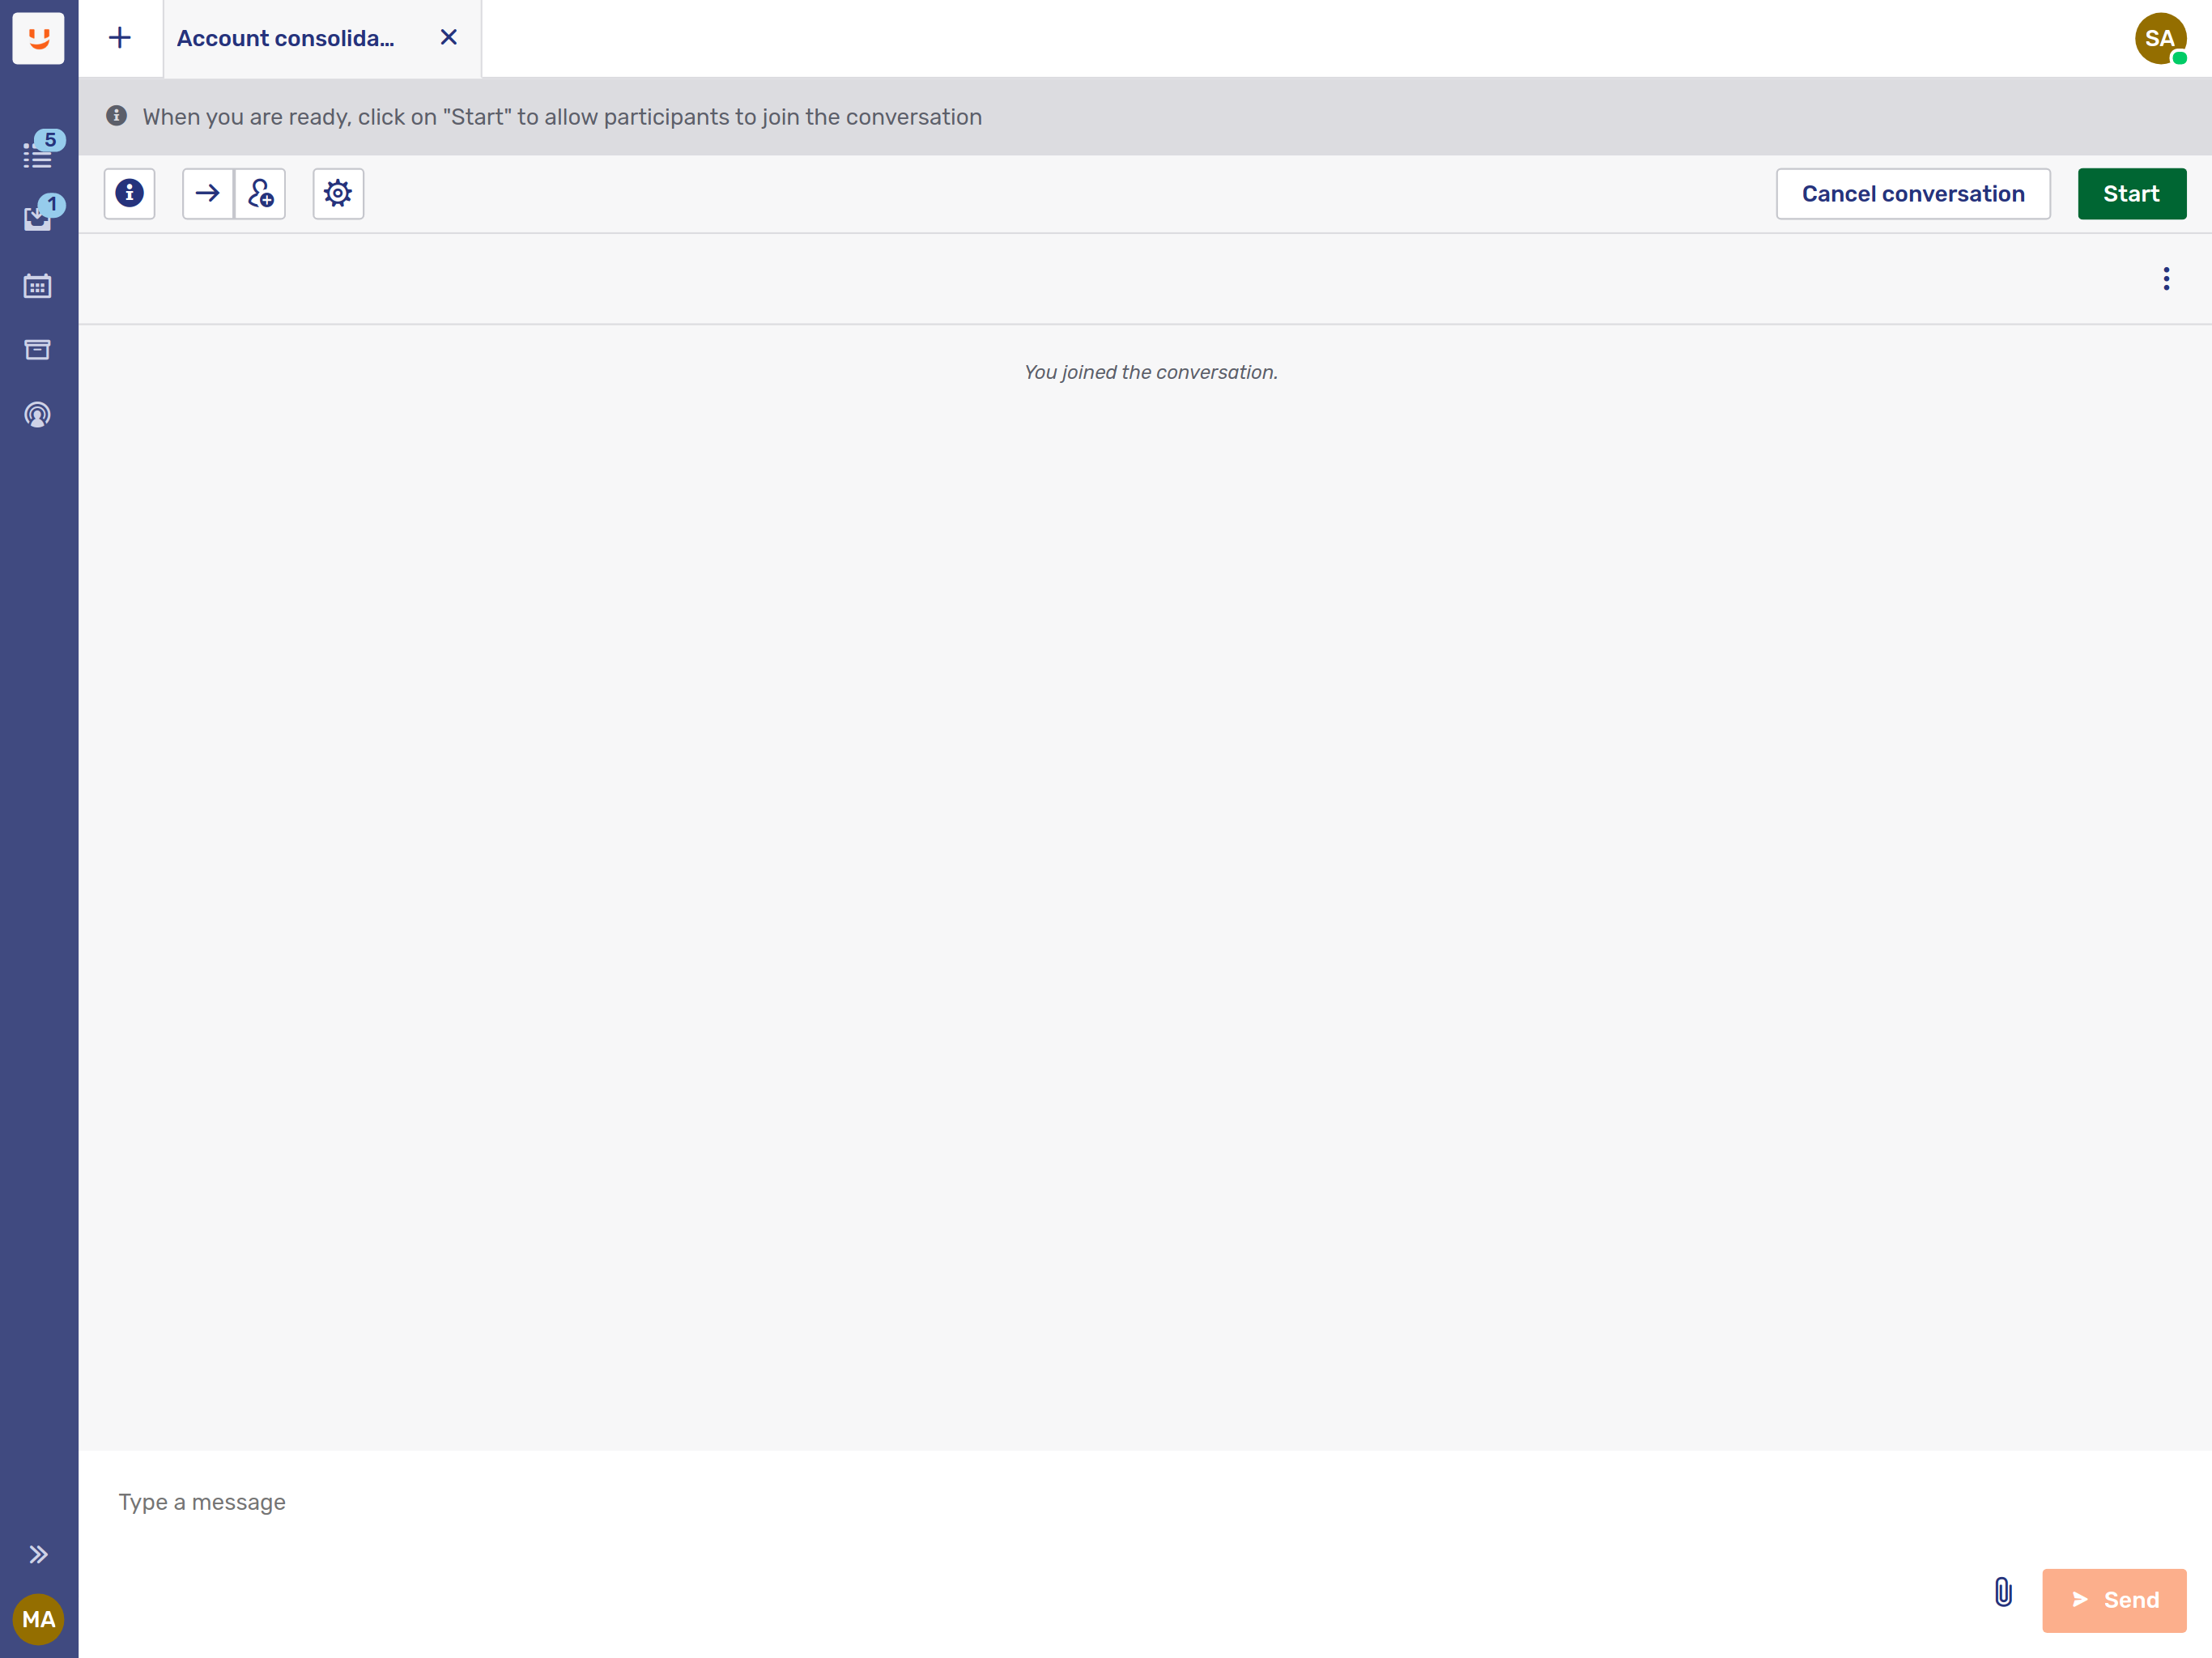Open the SA profile avatar menu
The height and width of the screenshot is (1658, 2212).
pyautogui.click(x=2160, y=40)
